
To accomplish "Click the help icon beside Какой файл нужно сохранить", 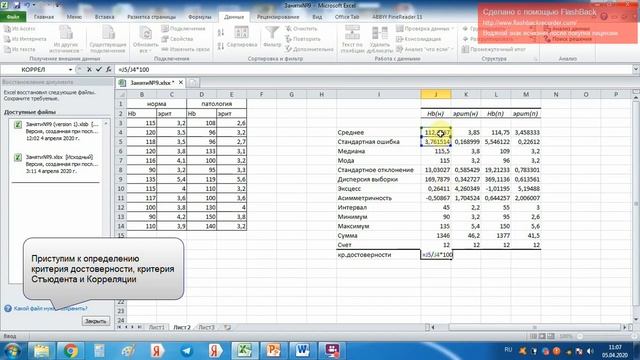I will pos(8,309).
